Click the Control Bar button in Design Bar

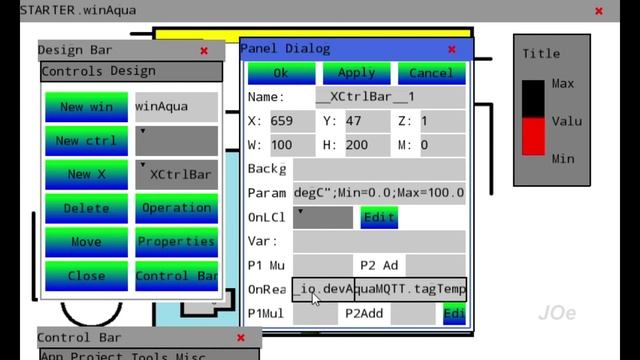coord(176,276)
